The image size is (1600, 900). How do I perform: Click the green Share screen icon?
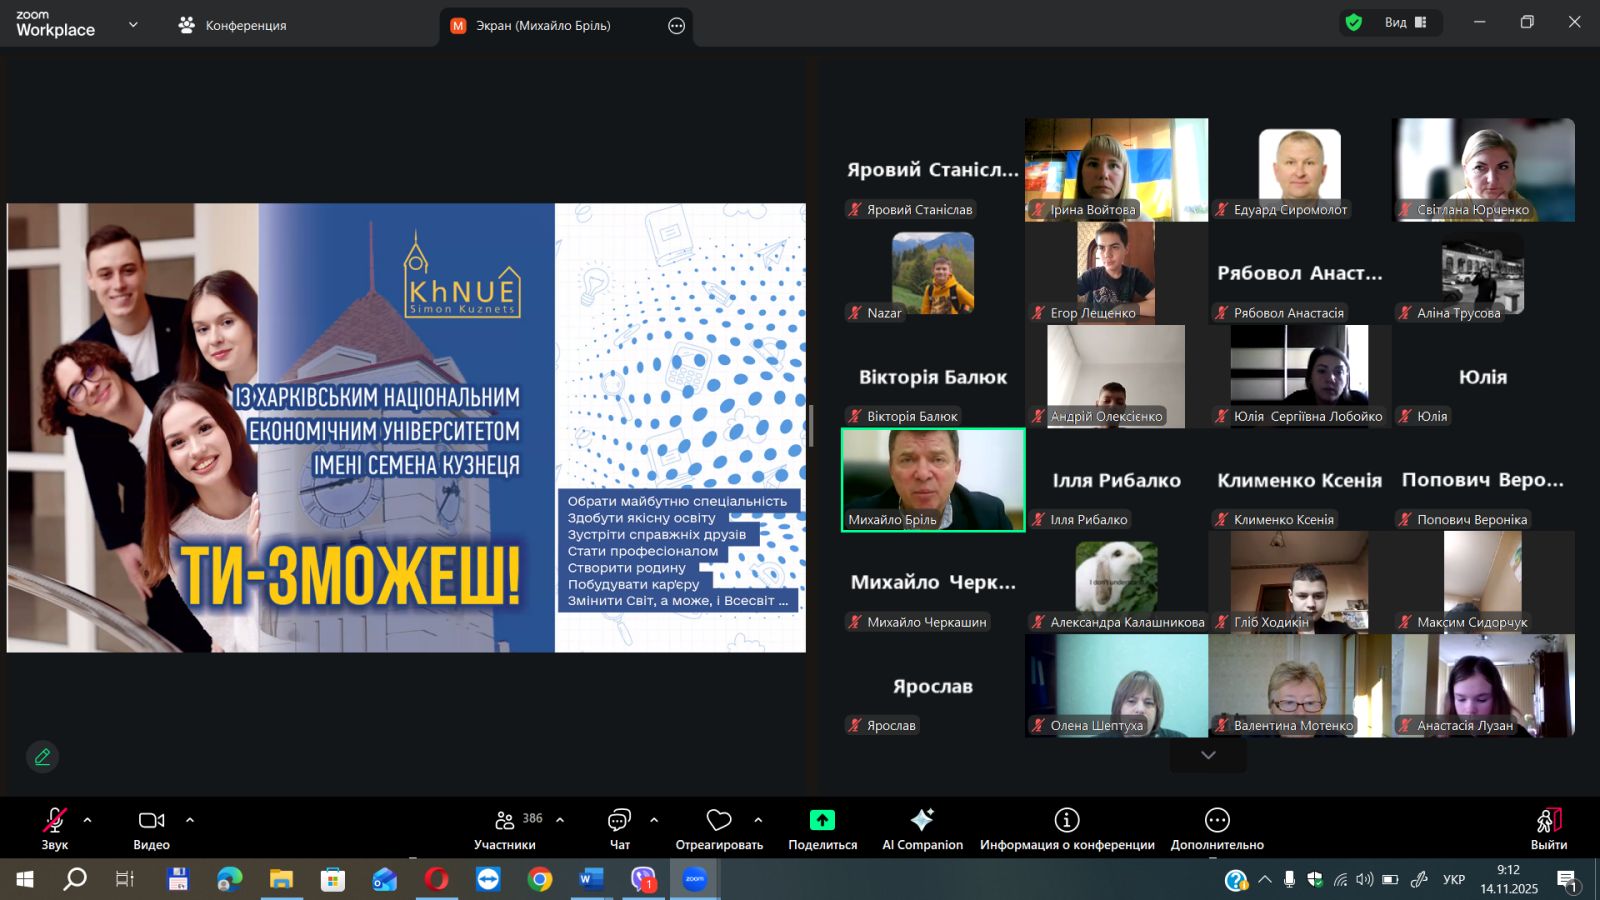click(x=822, y=821)
